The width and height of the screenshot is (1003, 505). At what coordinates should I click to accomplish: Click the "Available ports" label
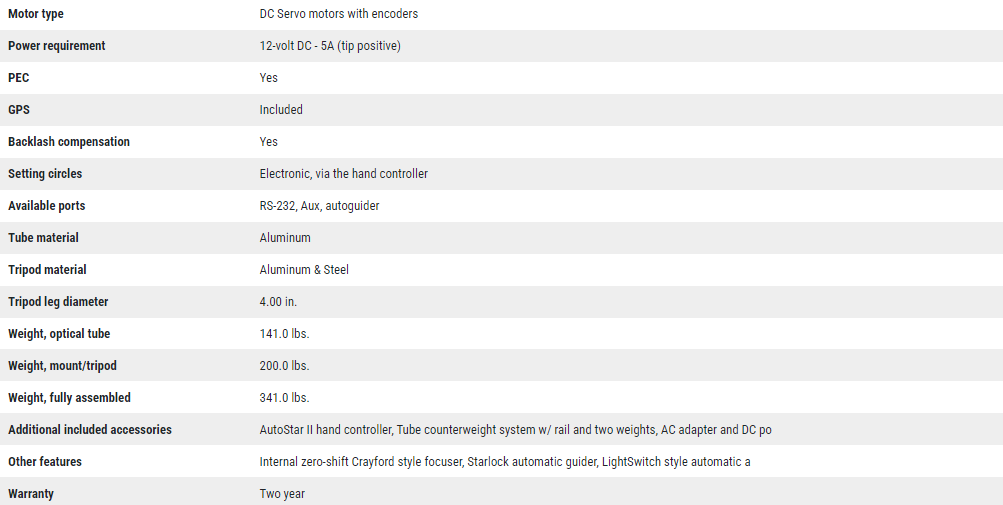point(46,206)
